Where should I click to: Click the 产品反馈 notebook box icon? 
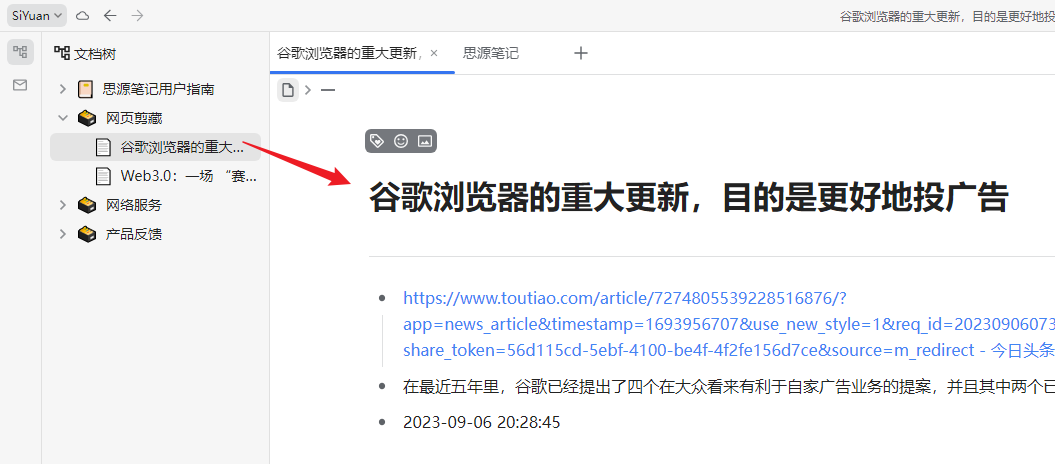pyautogui.click(x=87, y=234)
